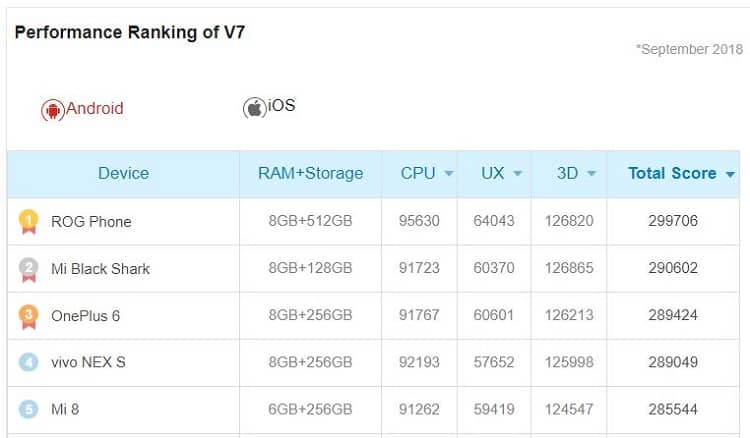The height and width of the screenshot is (438, 750).
Task: Click the CPU column header text
Action: click(418, 173)
